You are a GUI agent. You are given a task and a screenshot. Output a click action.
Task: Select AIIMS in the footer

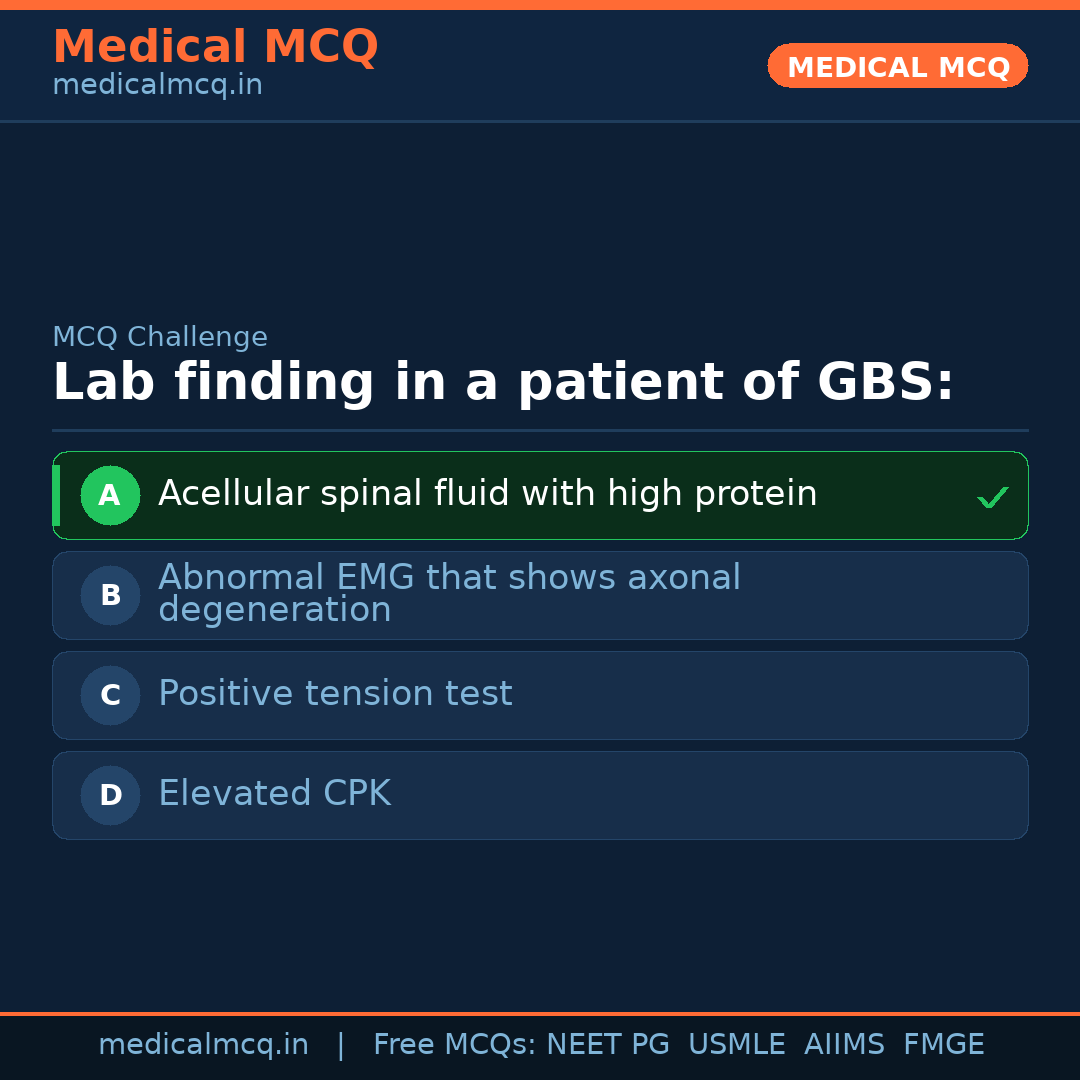pos(844,1045)
